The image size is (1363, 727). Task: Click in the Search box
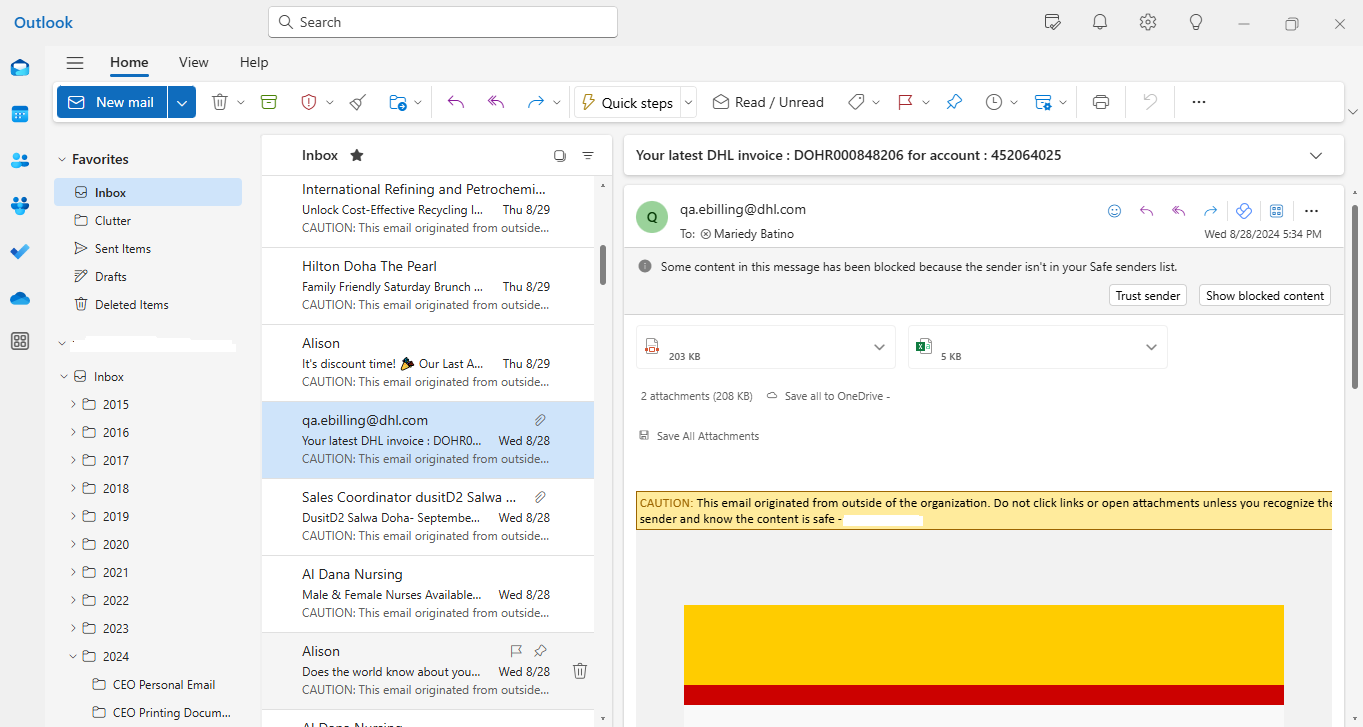(443, 22)
